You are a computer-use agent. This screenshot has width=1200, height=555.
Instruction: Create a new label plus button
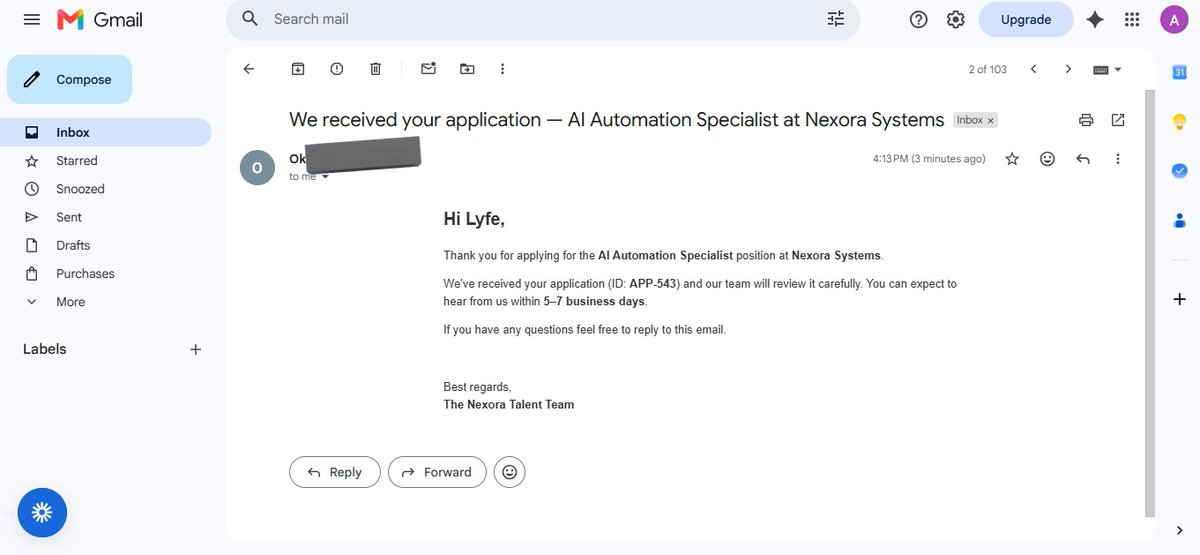coord(196,349)
